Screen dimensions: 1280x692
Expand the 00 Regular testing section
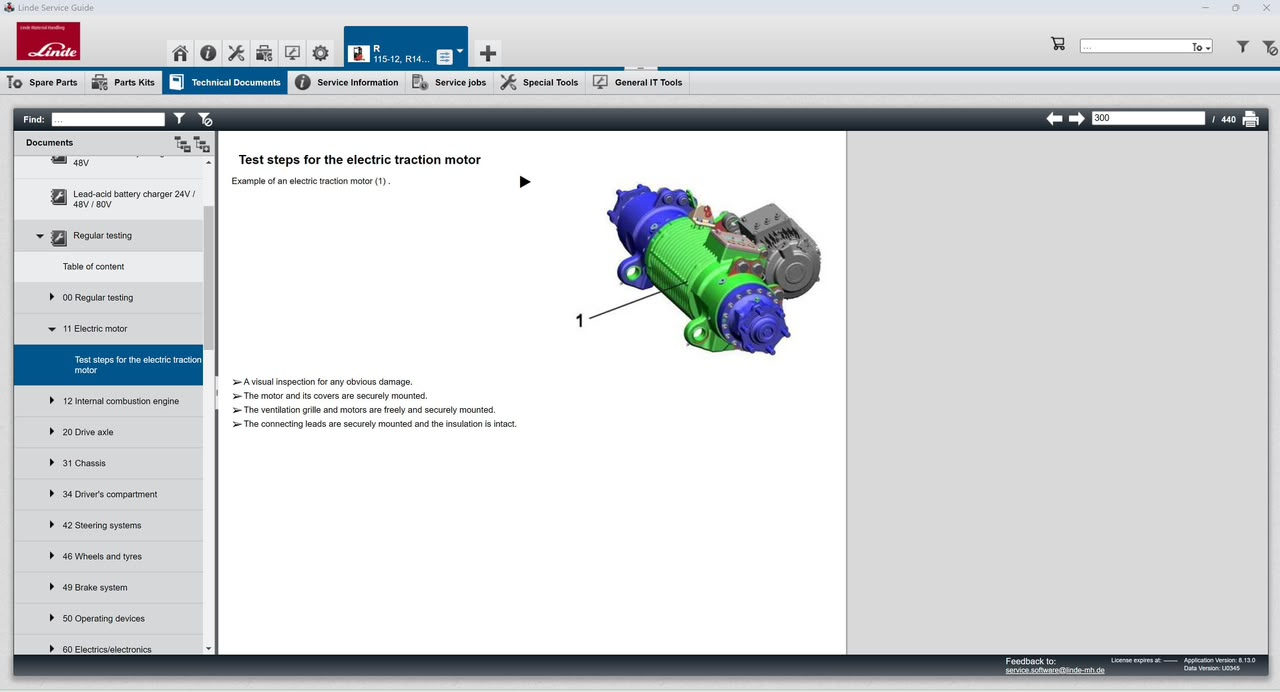coord(52,297)
